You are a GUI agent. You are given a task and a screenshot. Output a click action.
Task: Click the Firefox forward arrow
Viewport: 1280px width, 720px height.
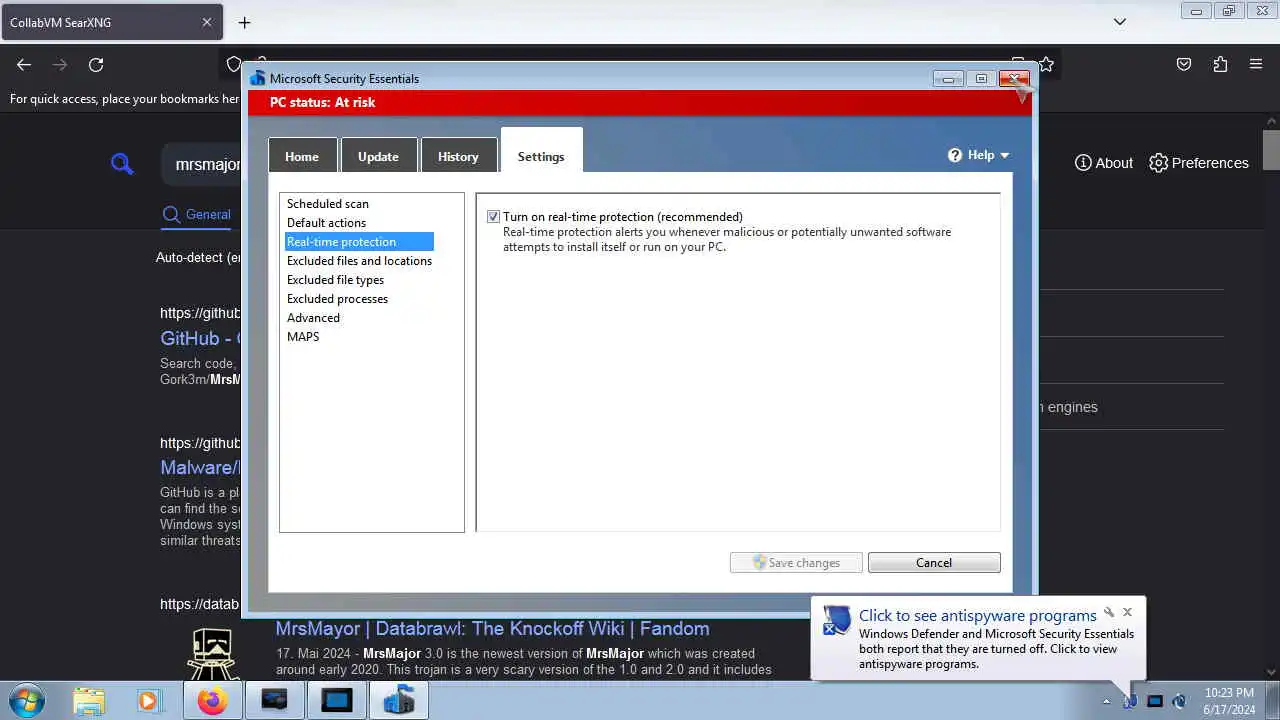point(60,64)
